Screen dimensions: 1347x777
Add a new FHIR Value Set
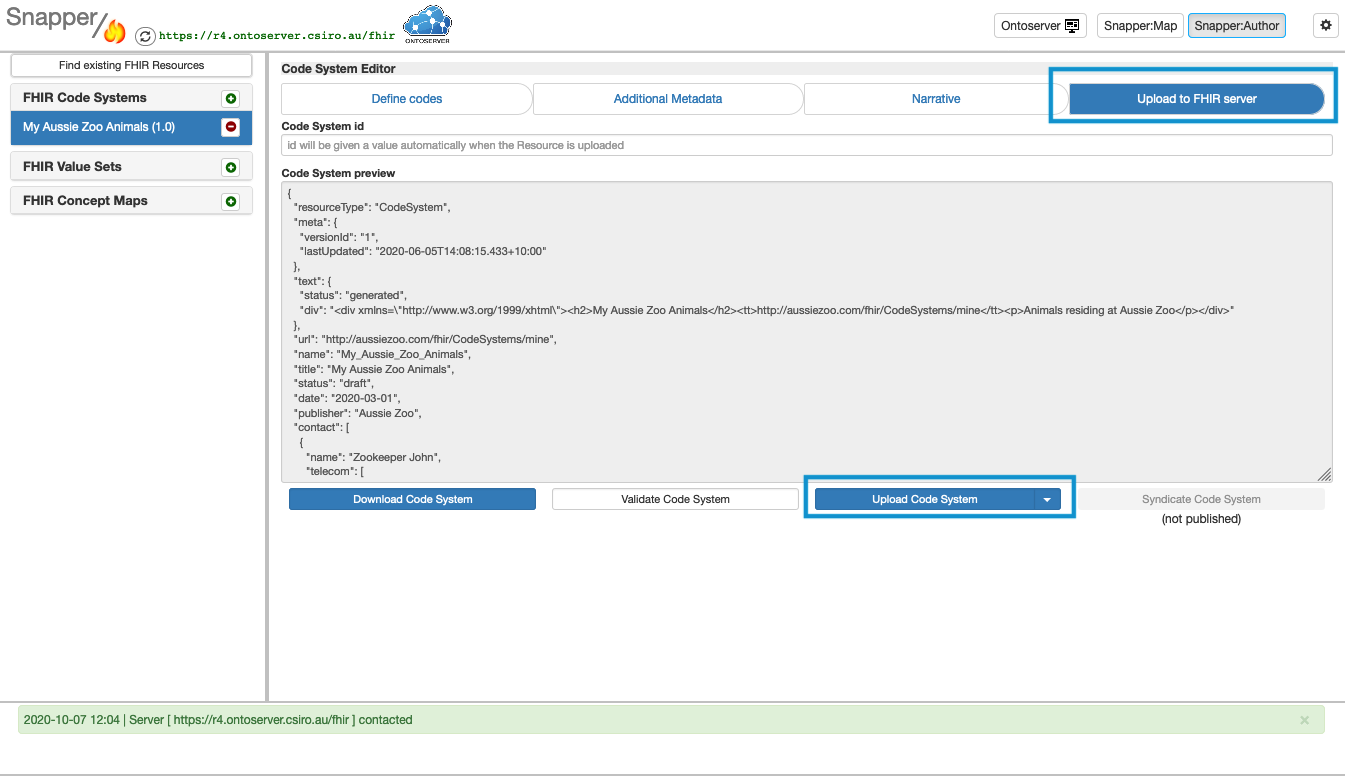point(231,167)
